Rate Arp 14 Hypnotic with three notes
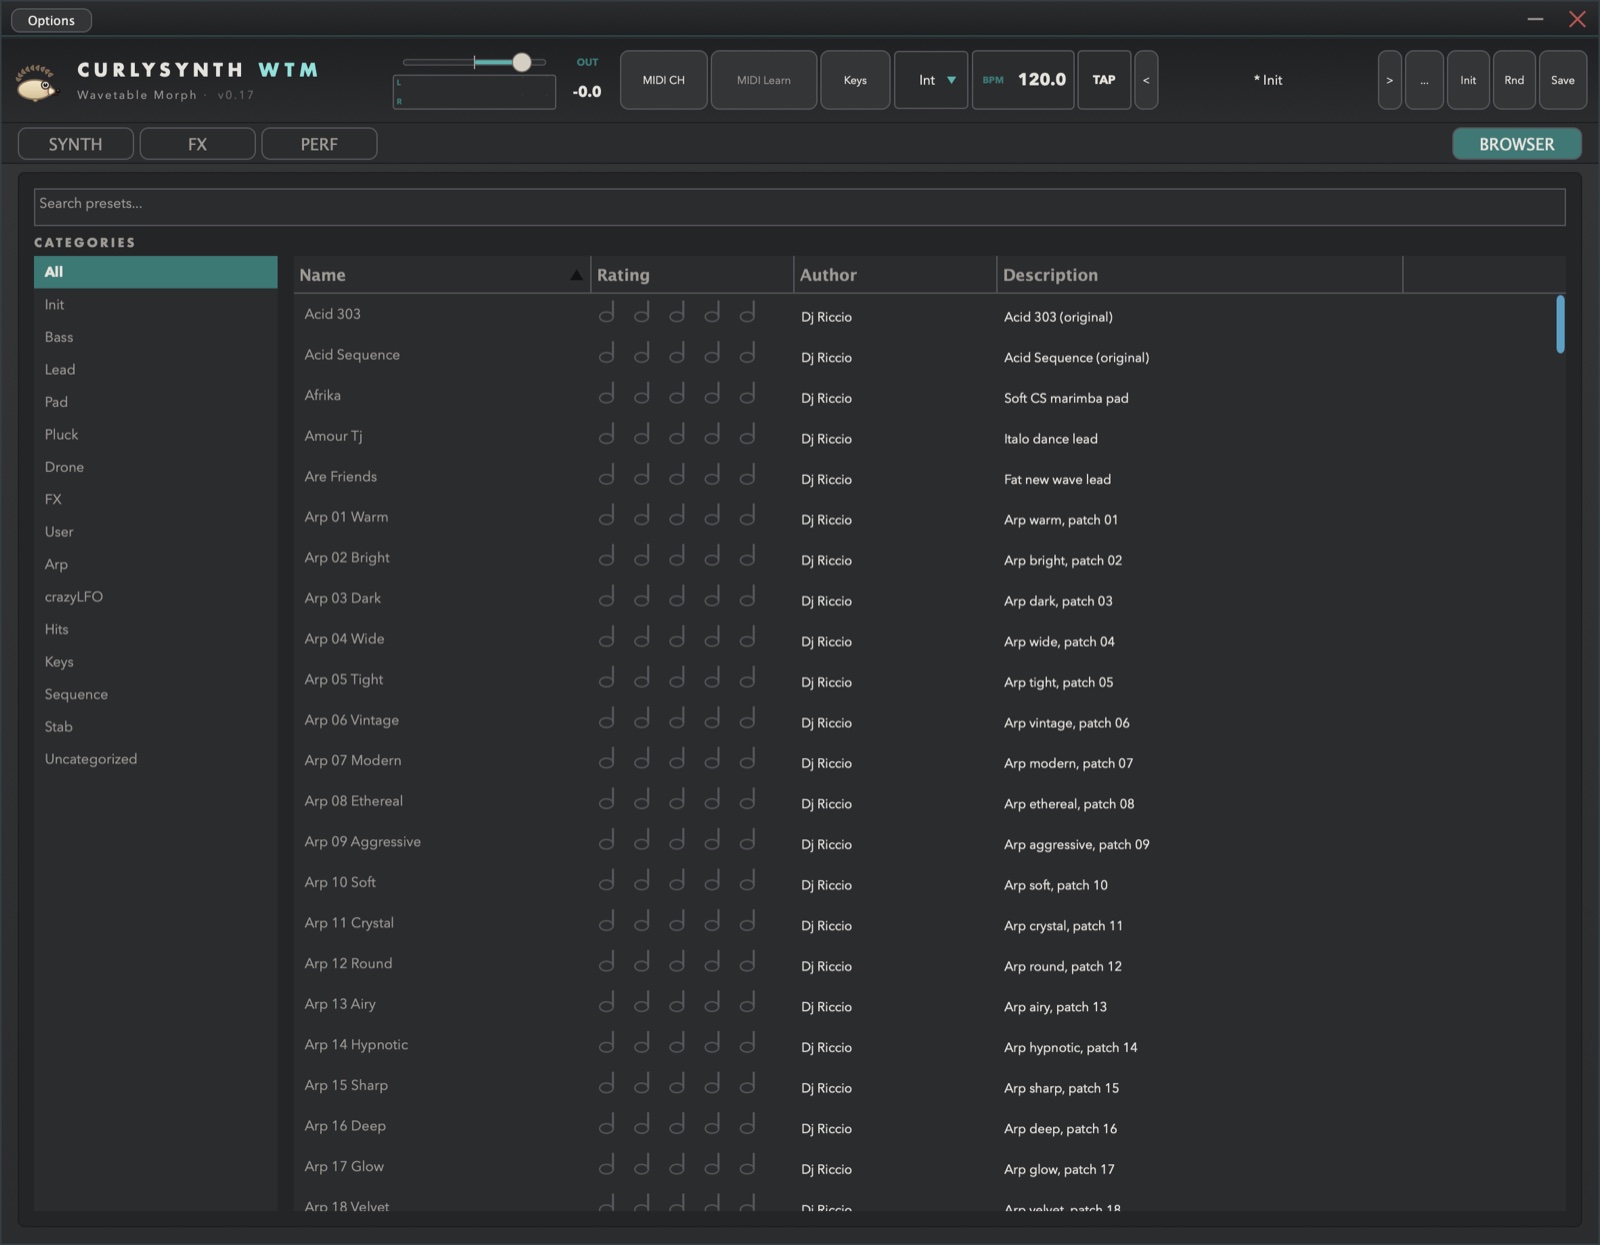The width and height of the screenshot is (1600, 1245). (x=677, y=1044)
